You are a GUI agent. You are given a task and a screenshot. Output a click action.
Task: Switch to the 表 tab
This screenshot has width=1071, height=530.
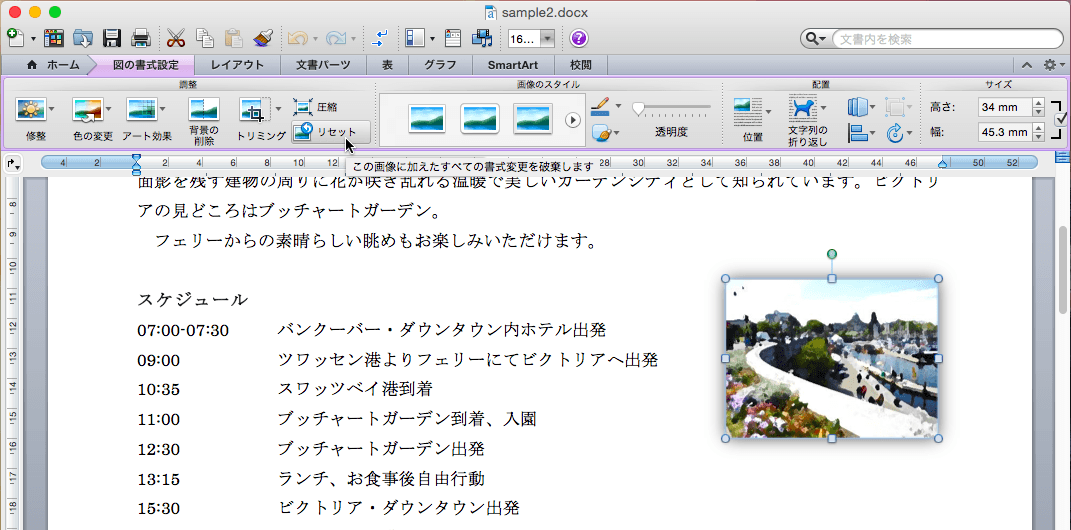[x=387, y=65]
